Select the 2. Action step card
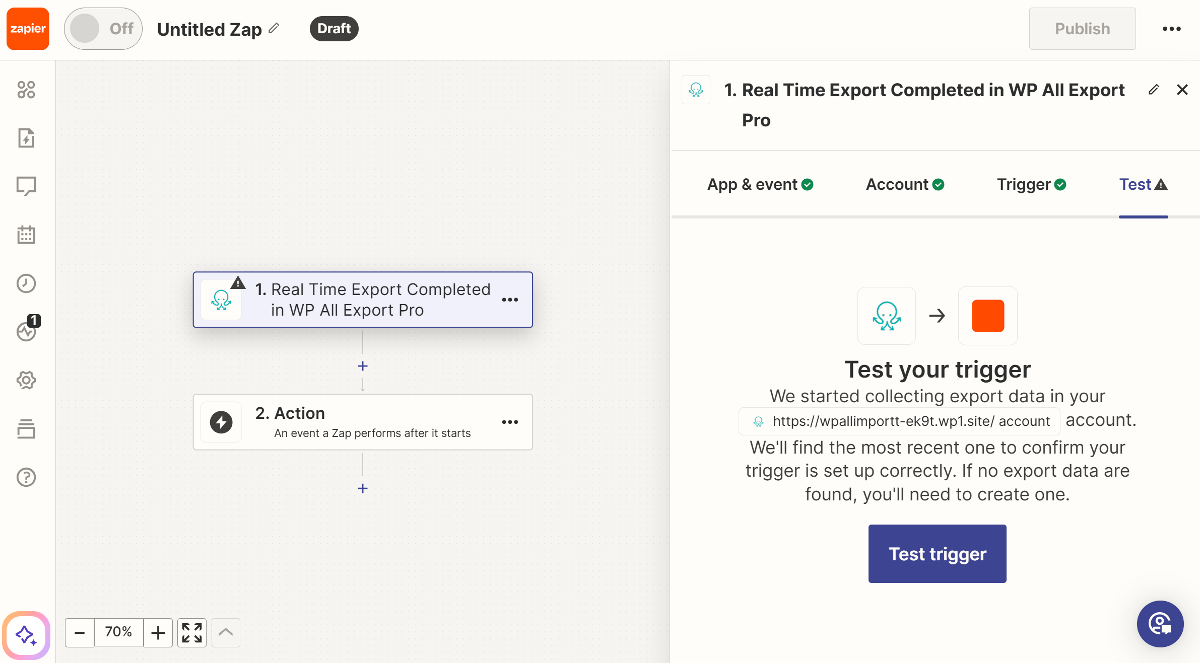1200x663 pixels. pyautogui.click(x=362, y=422)
